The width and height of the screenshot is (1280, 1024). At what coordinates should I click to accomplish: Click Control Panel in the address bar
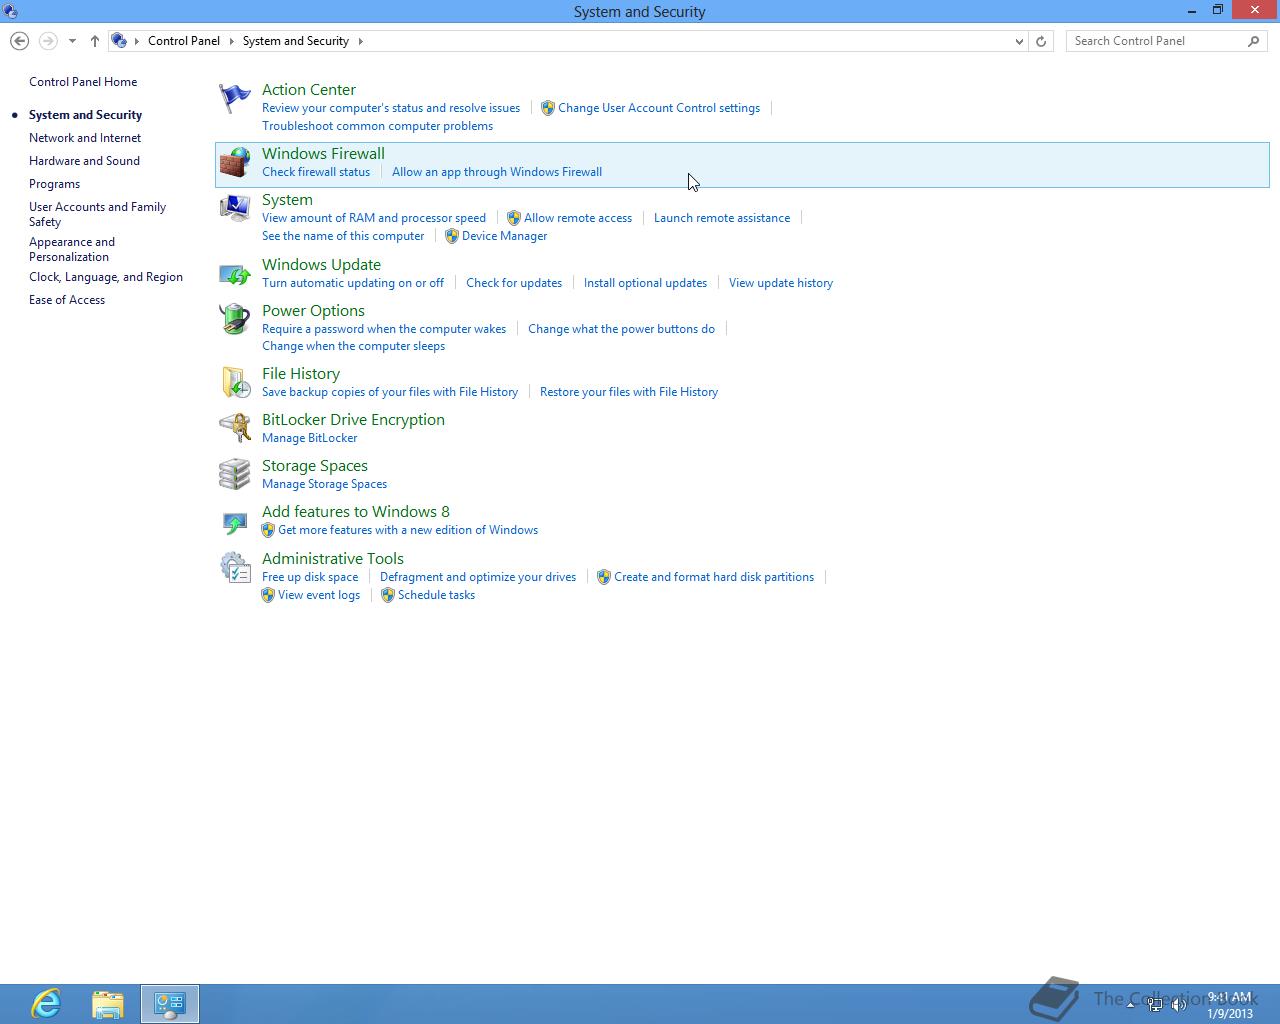[184, 41]
